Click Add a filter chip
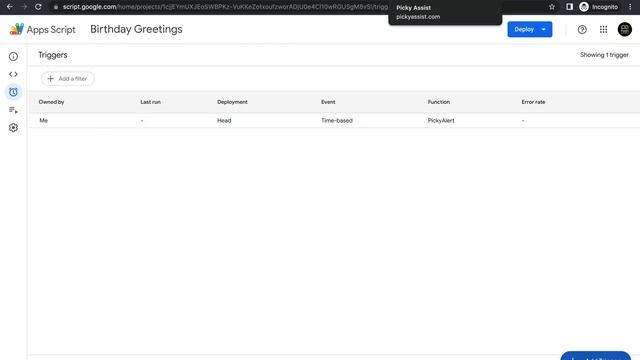 [x=68, y=79]
